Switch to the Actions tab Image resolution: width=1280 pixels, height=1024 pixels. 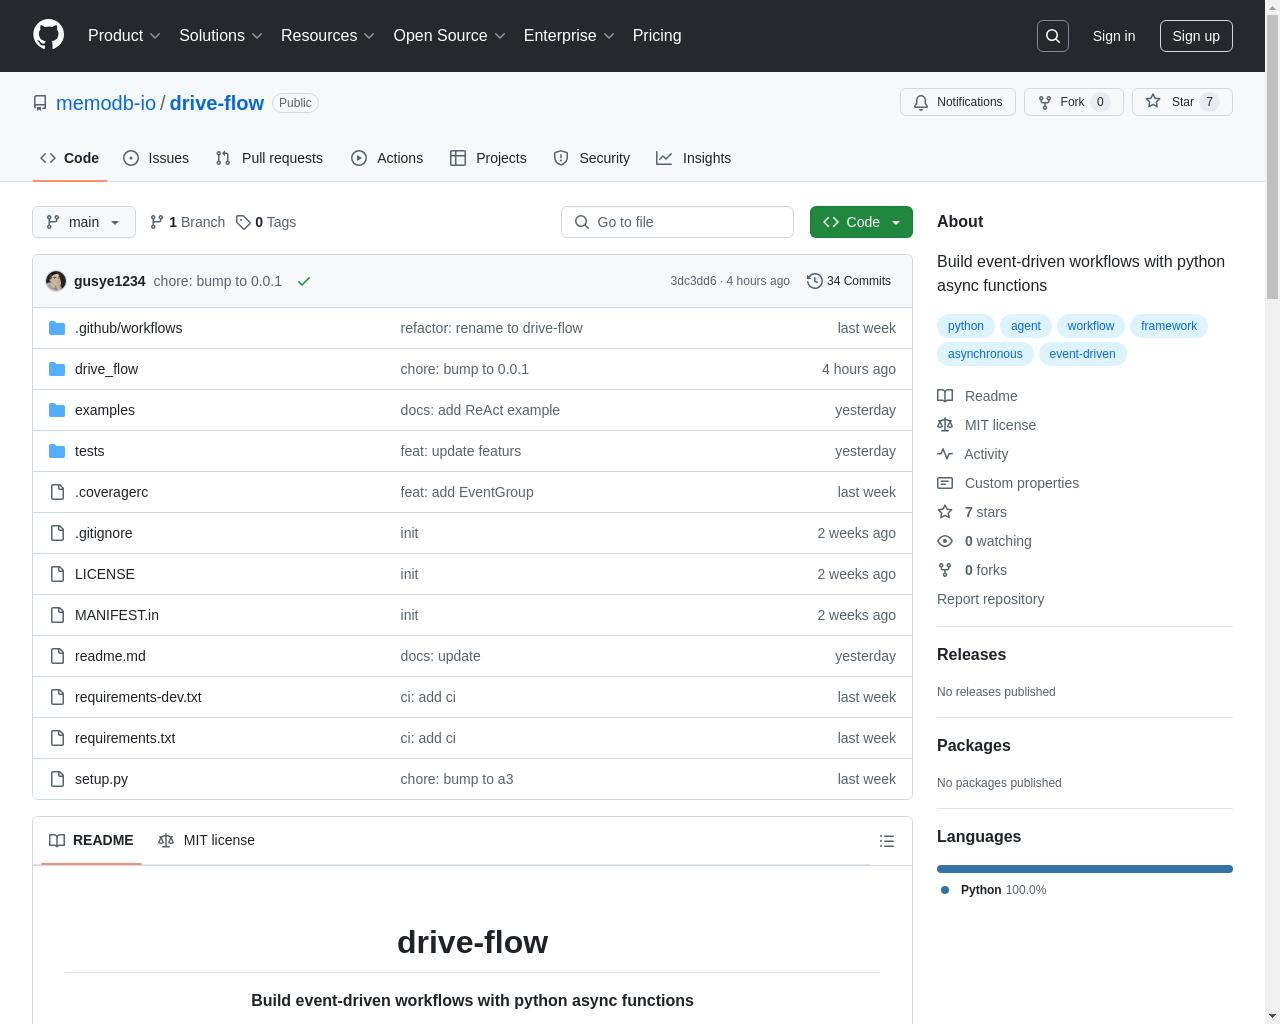387,158
